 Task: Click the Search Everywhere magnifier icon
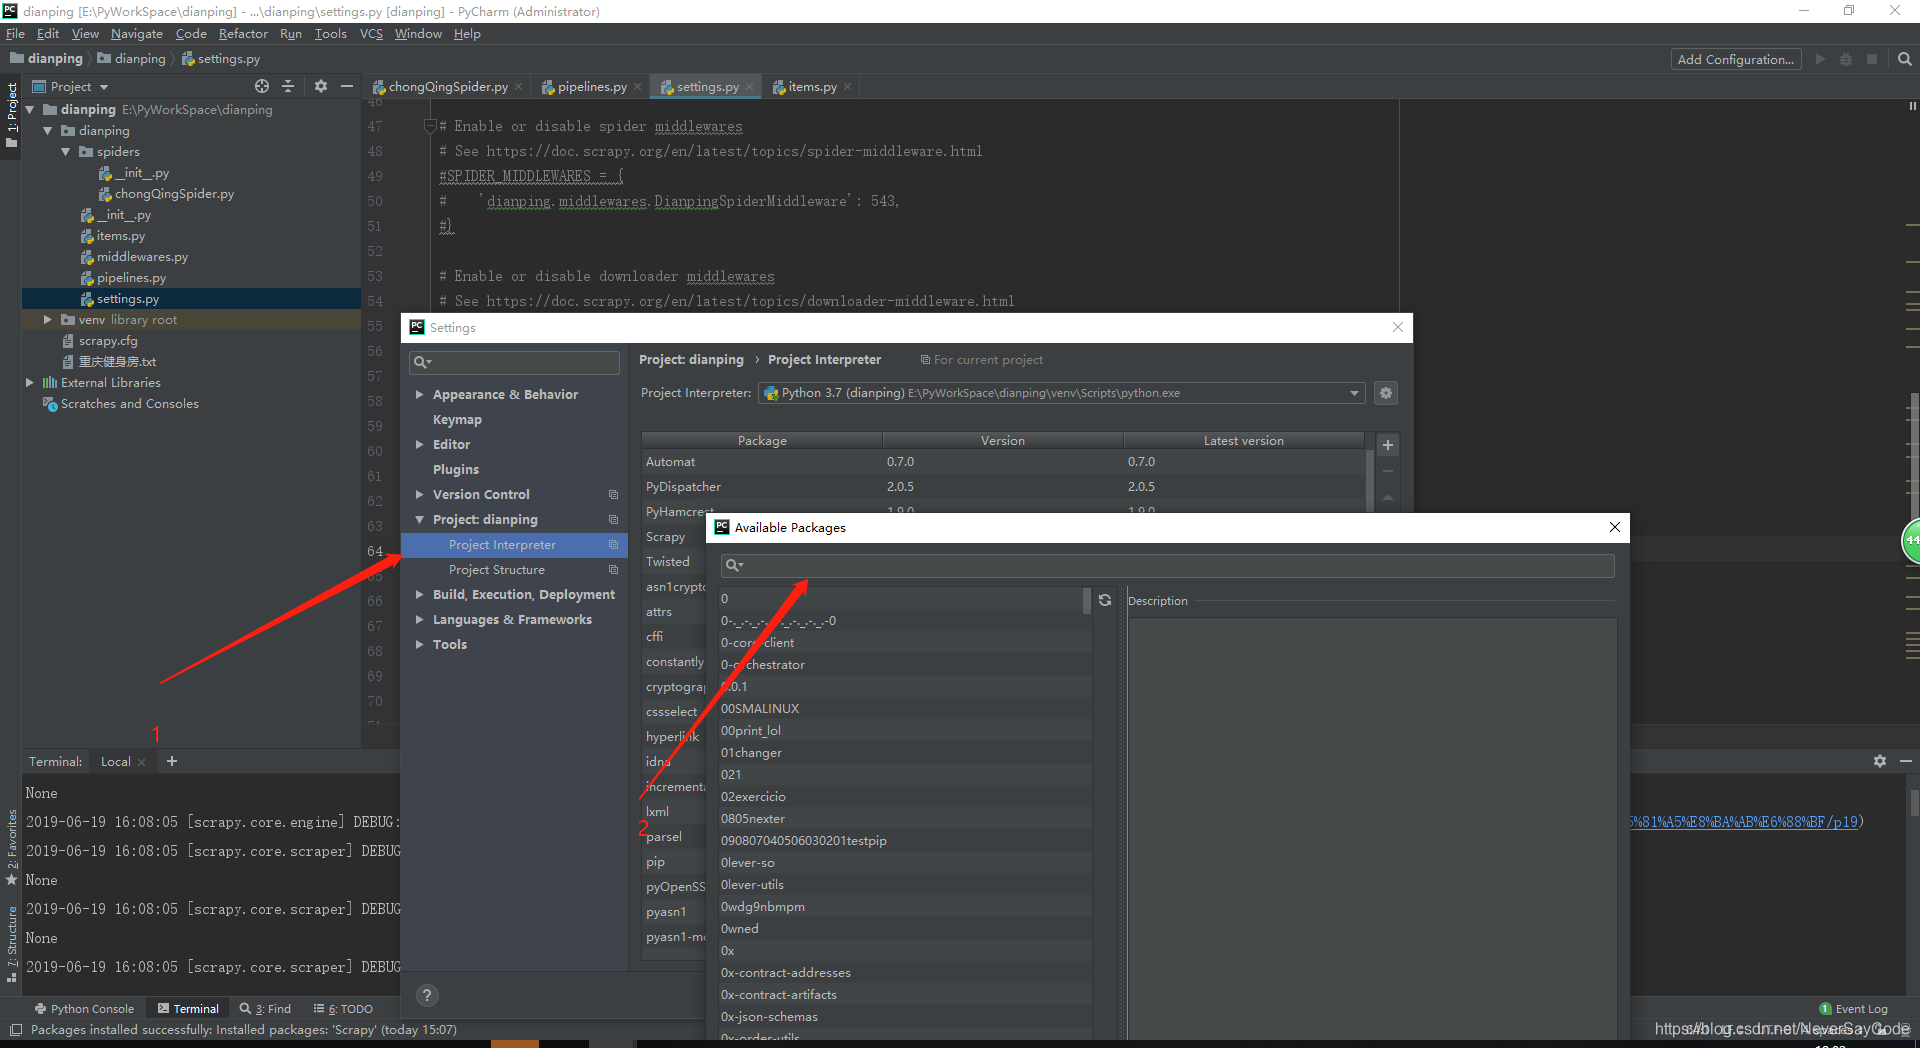click(1904, 59)
